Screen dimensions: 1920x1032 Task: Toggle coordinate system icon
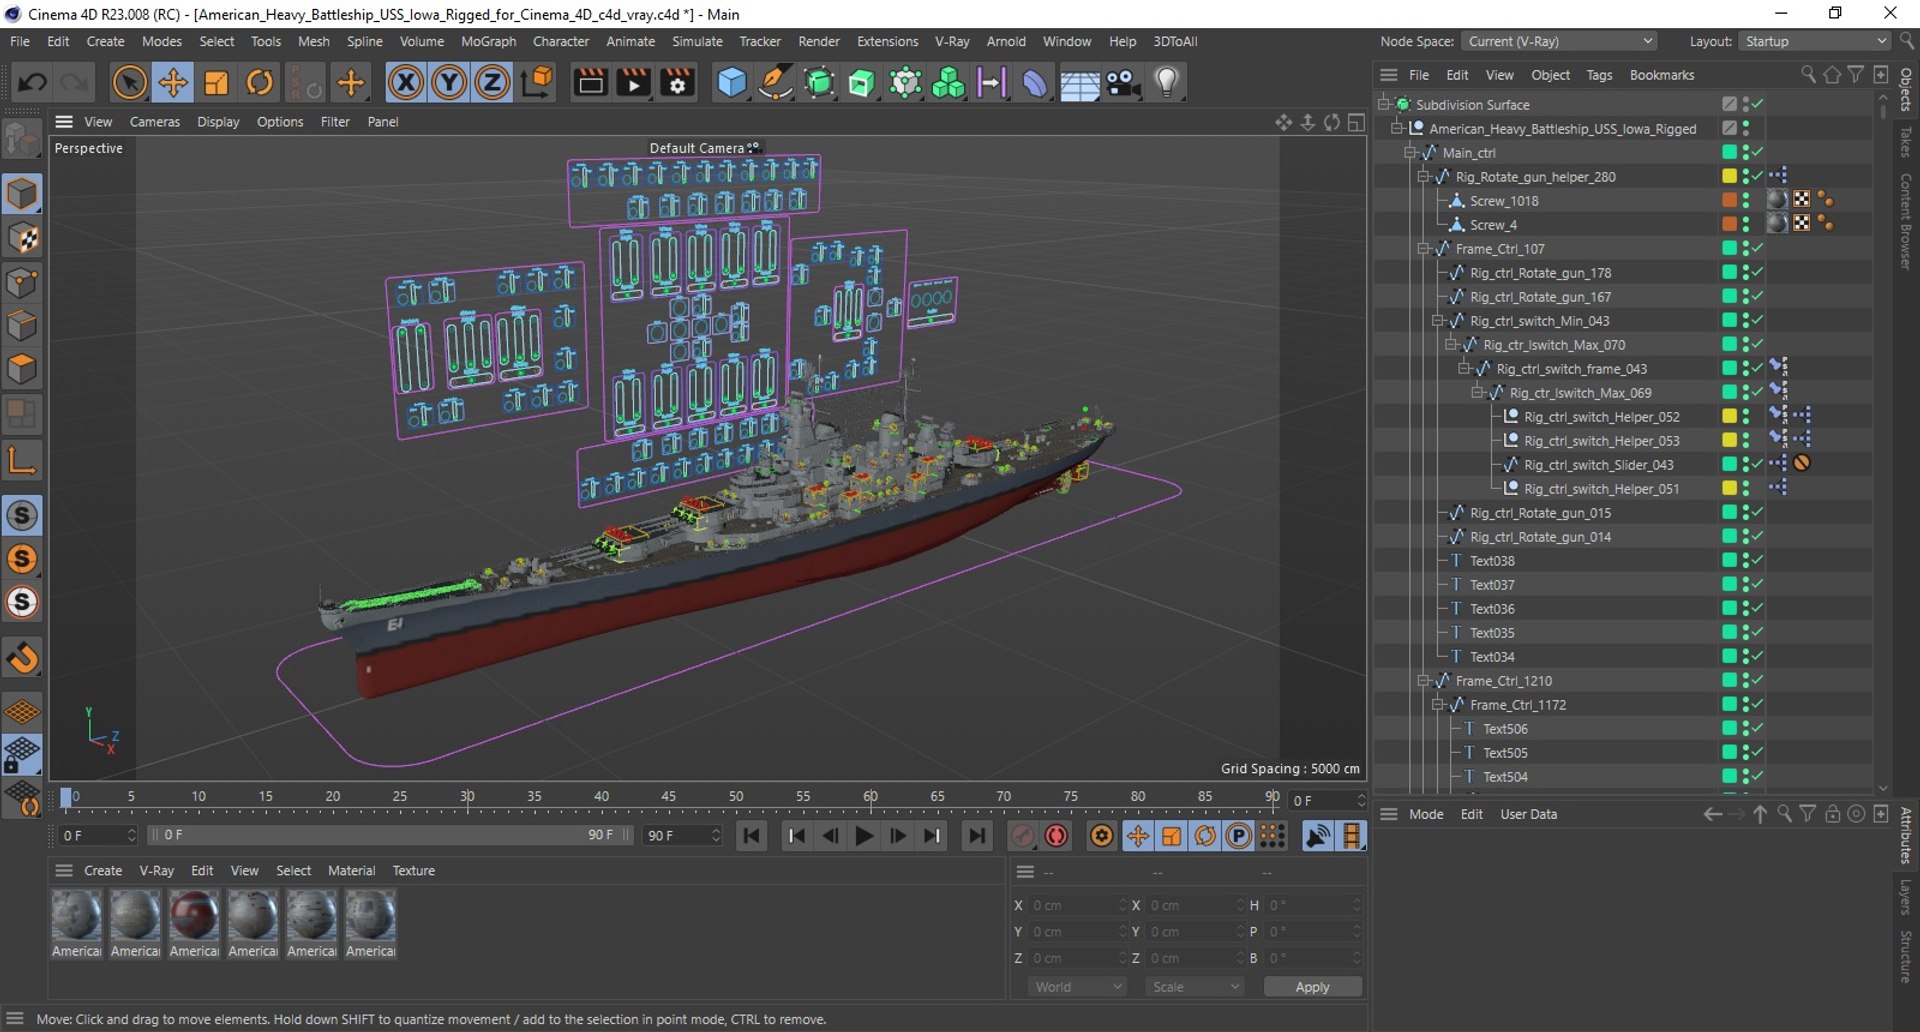pyautogui.click(x=537, y=83)
